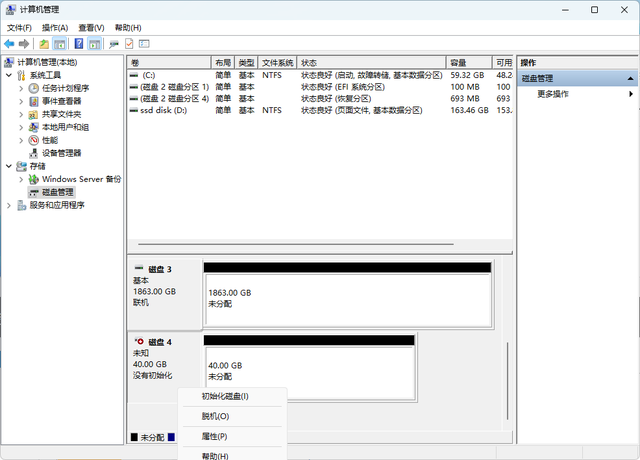Select the 磁盘 2 磁盘分区 1 row

(x=320, y=87)
